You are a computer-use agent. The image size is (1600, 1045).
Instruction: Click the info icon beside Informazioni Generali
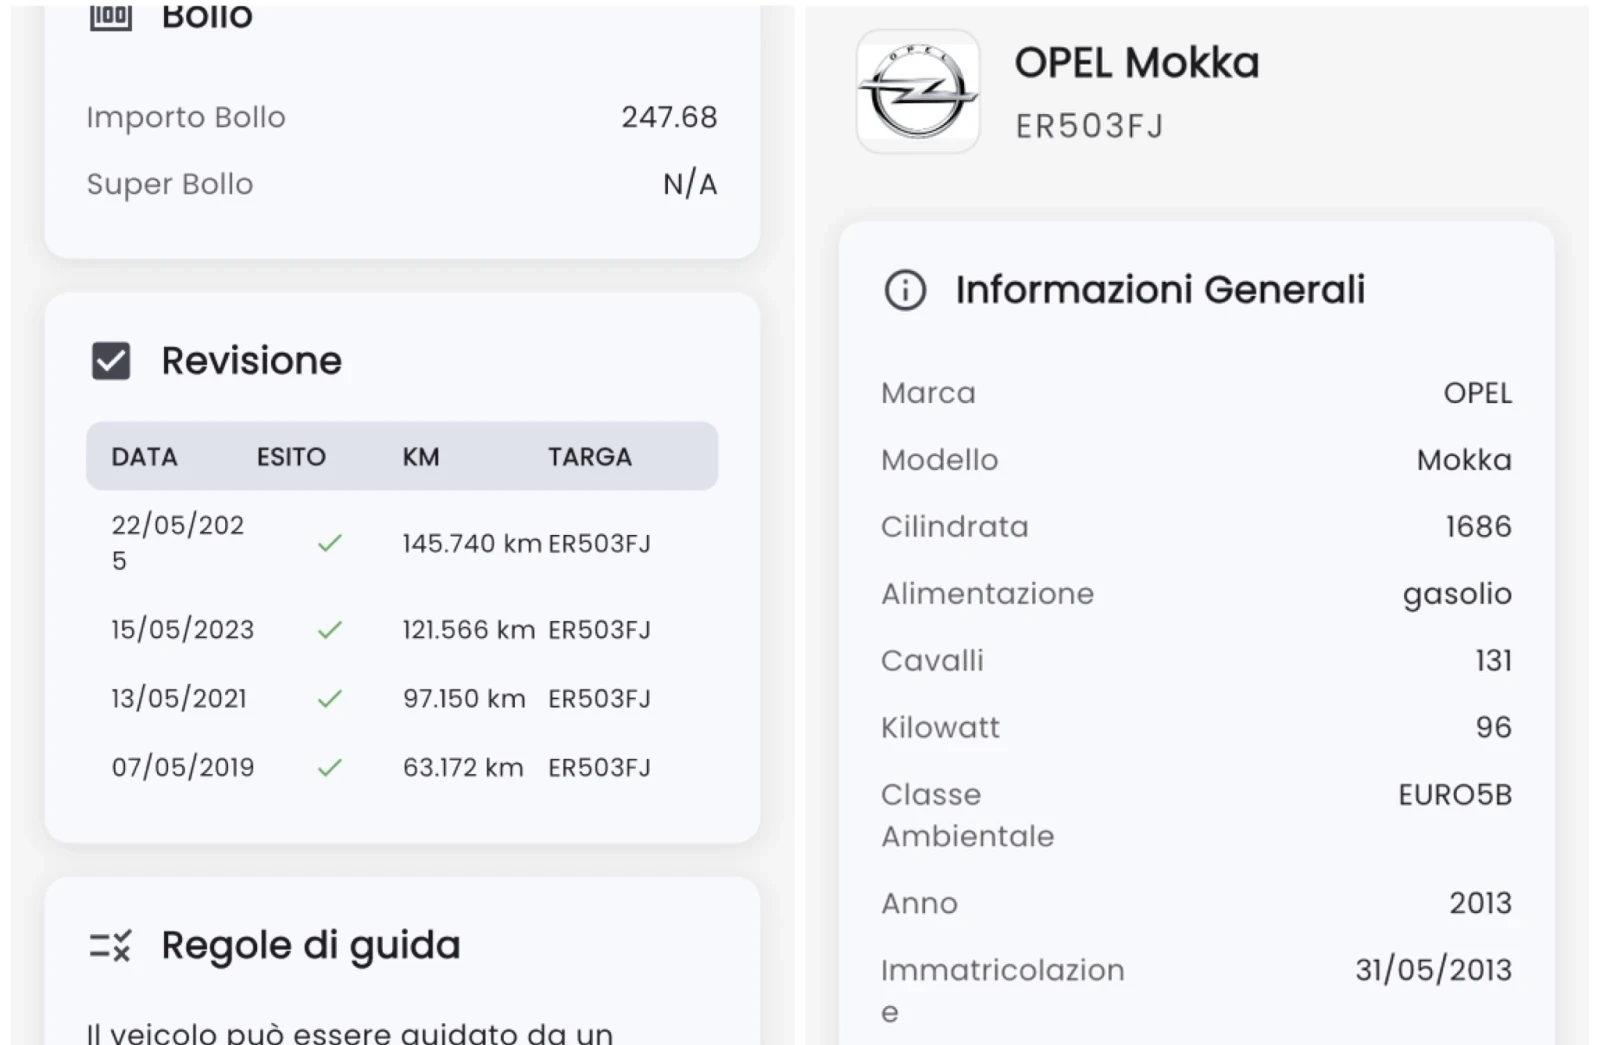point(903,291)
